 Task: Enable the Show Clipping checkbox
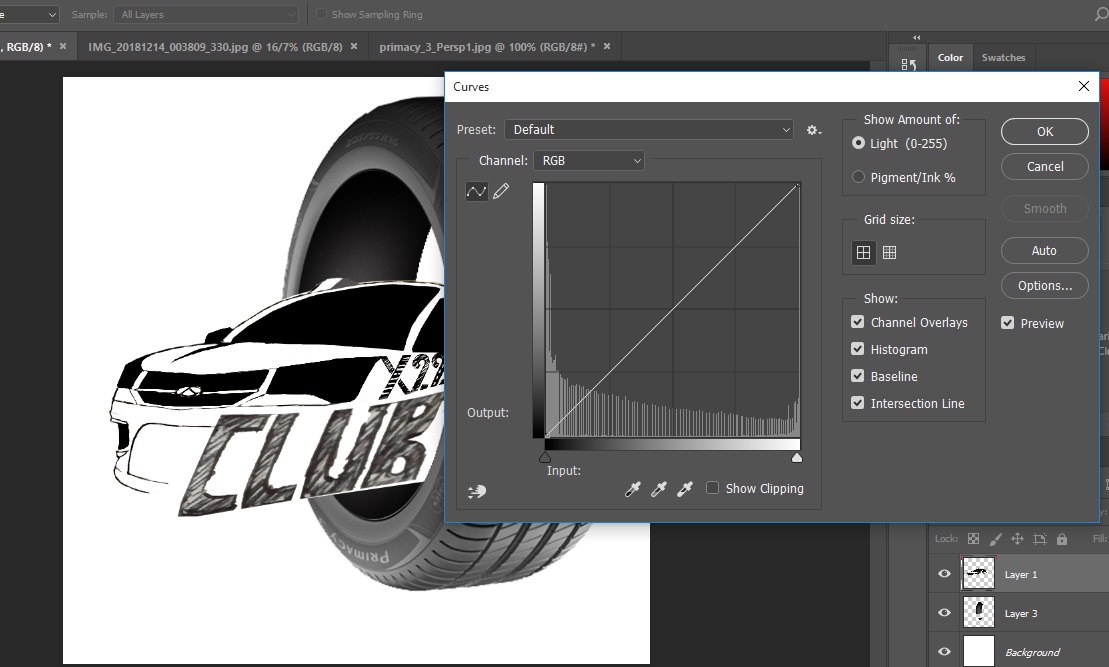pos(712,488)
